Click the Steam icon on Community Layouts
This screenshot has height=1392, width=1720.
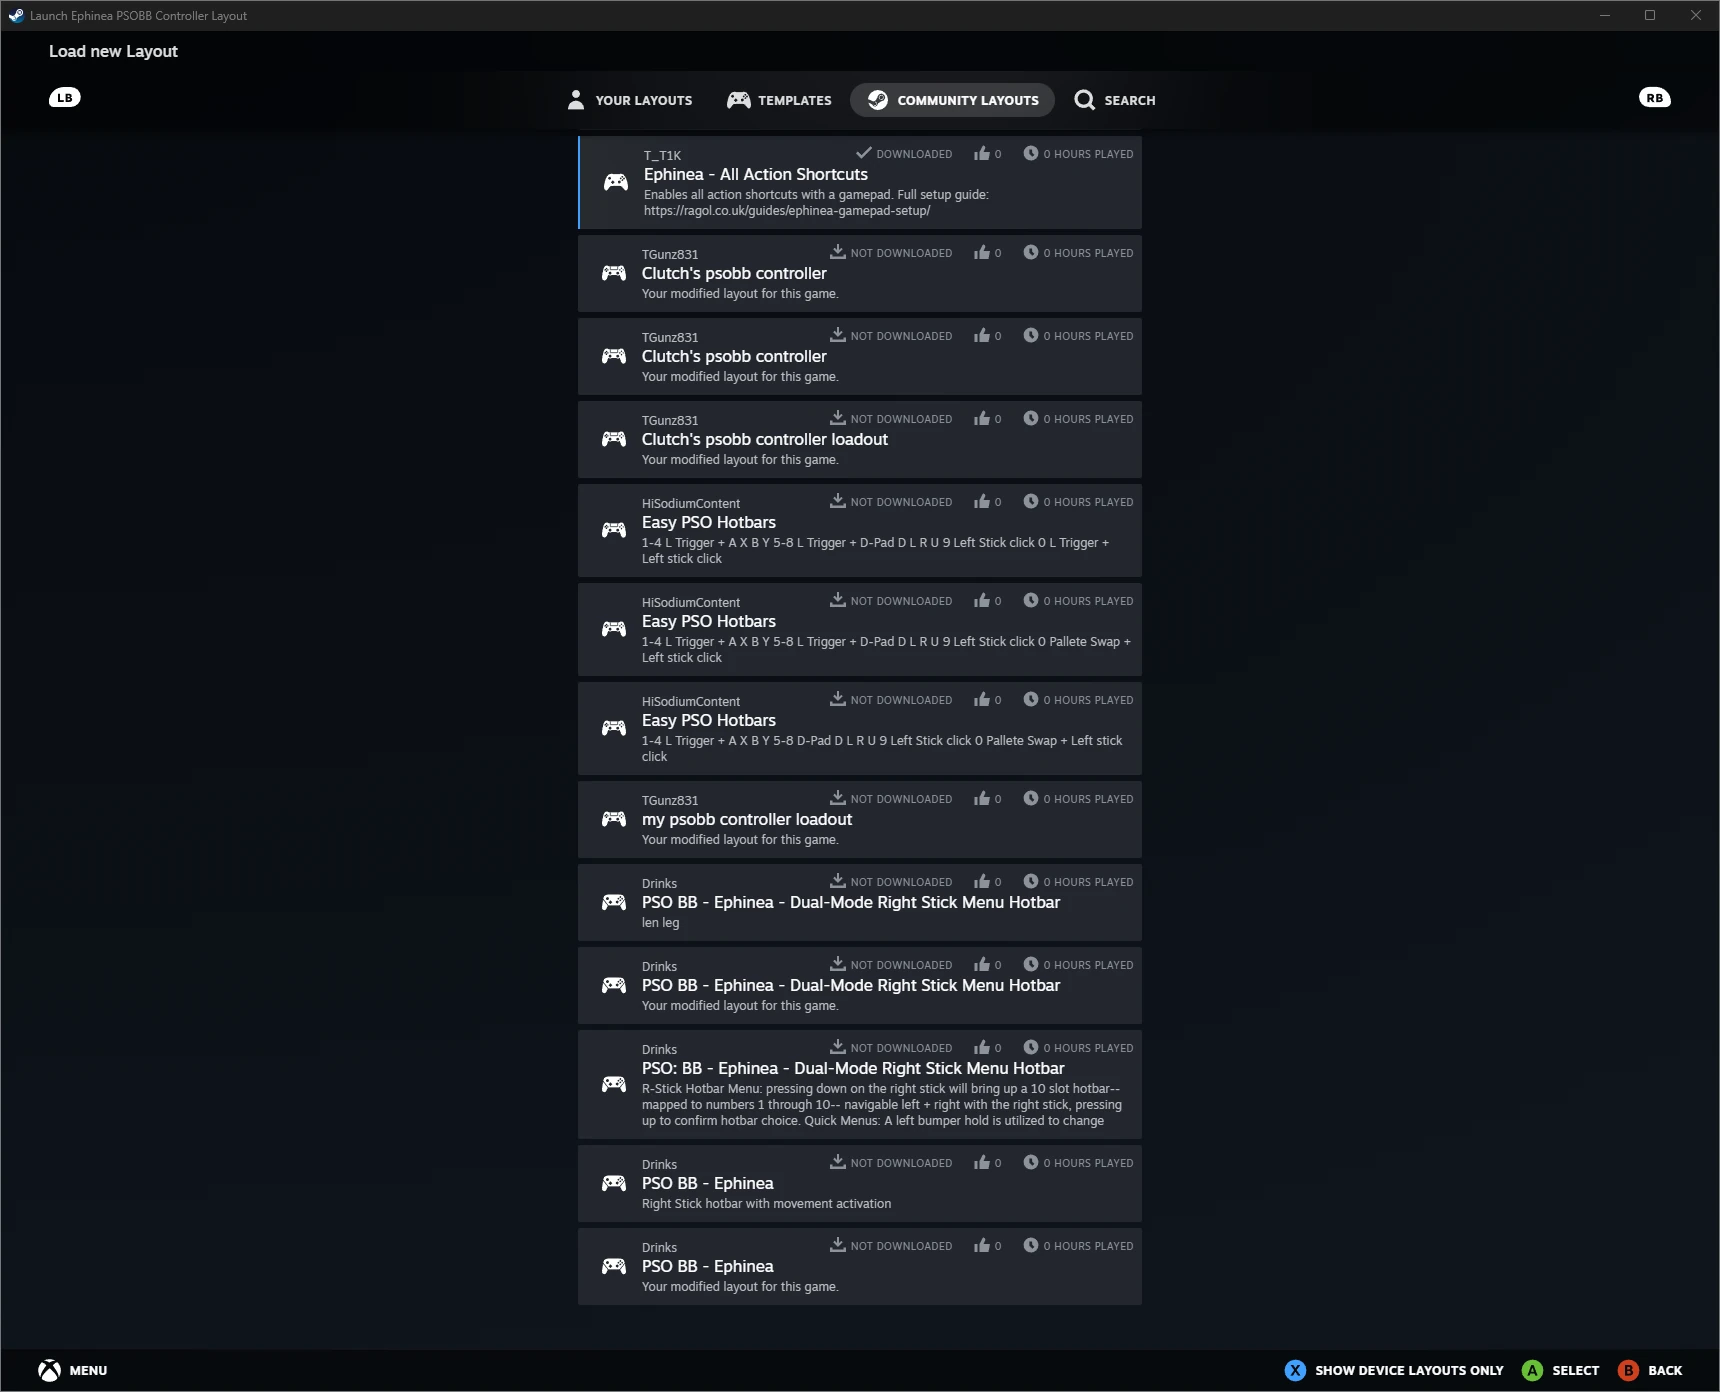point(880,100)
